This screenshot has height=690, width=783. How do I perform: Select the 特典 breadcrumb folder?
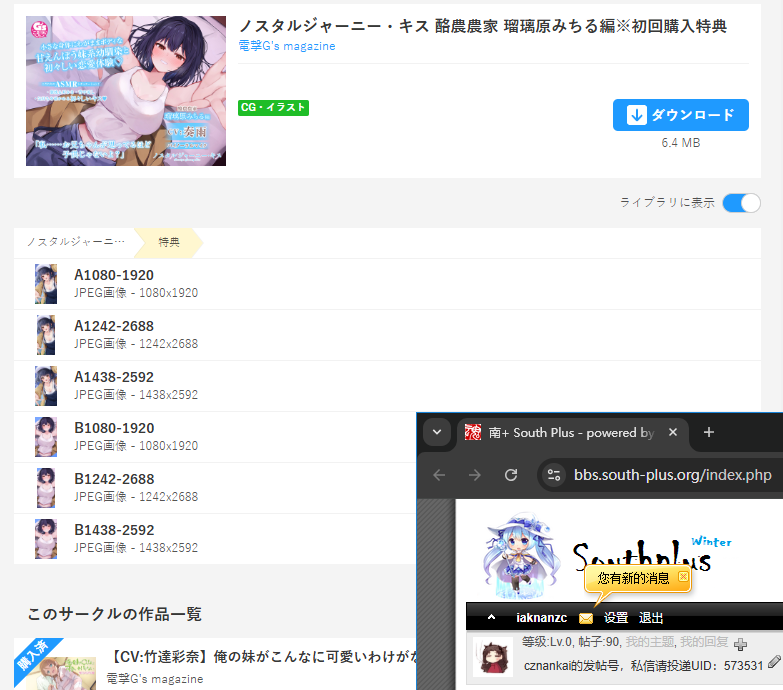pos(169,242)
